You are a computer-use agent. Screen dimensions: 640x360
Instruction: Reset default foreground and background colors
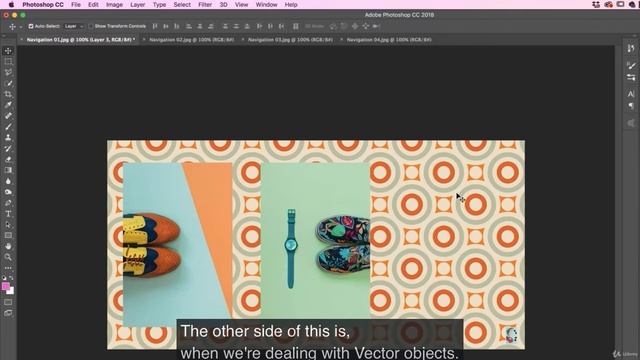tap(4, 278)
